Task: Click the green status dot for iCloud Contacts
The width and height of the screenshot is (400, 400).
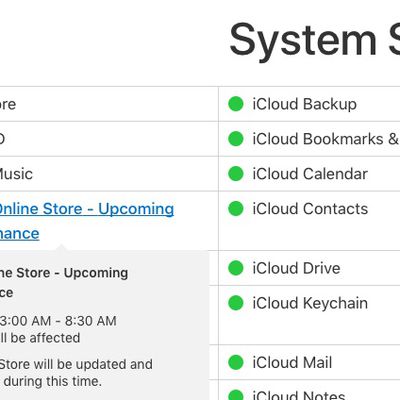Action: (236, 209)
